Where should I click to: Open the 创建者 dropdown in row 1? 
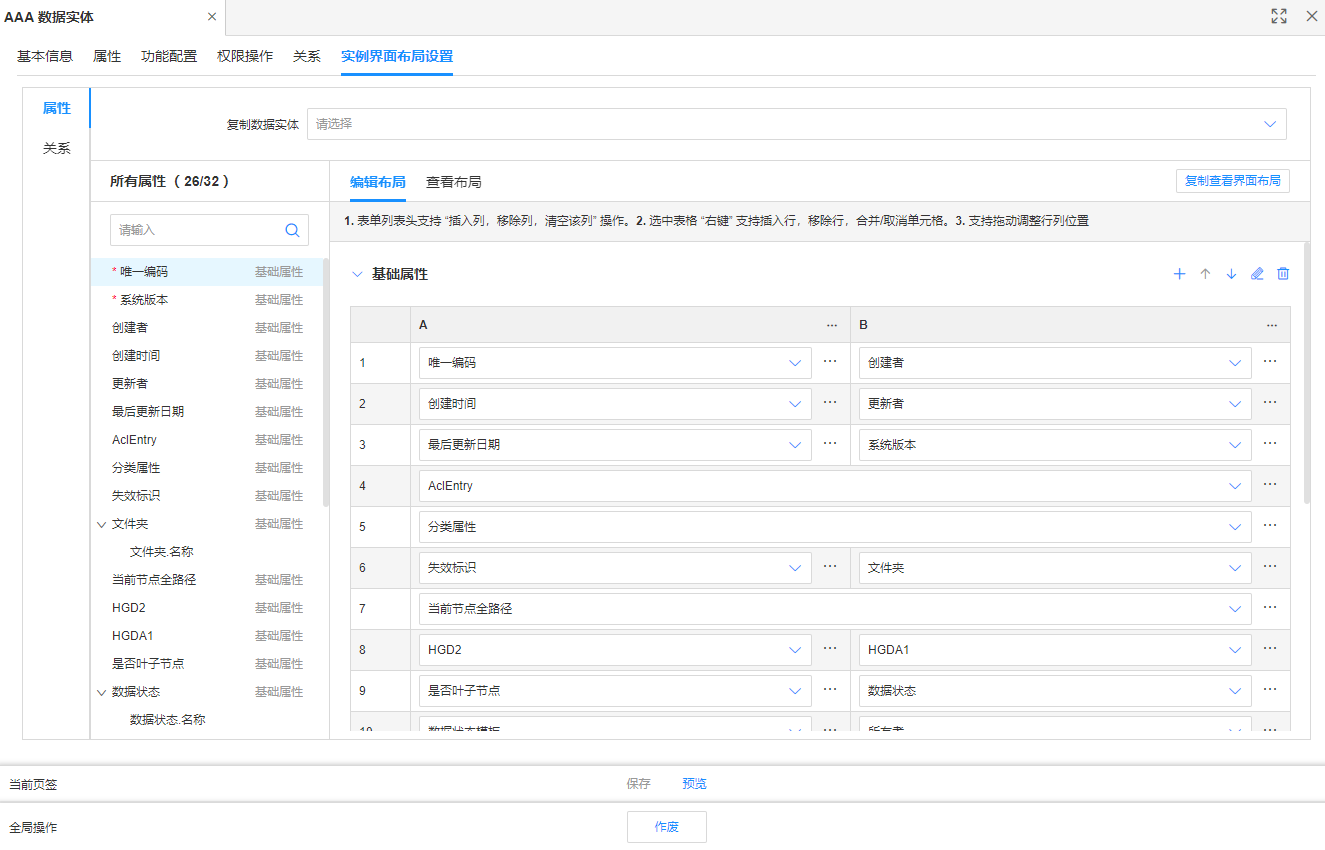1055,363
